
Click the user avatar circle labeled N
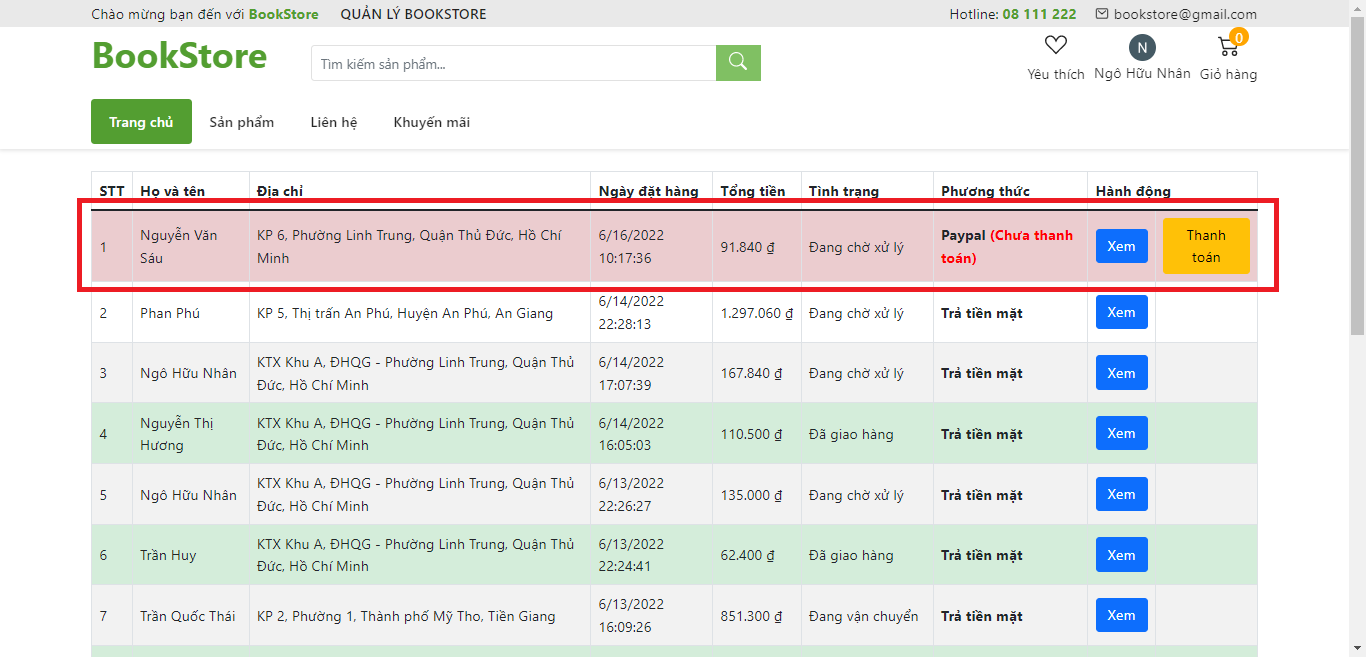tap(1141, 48)
